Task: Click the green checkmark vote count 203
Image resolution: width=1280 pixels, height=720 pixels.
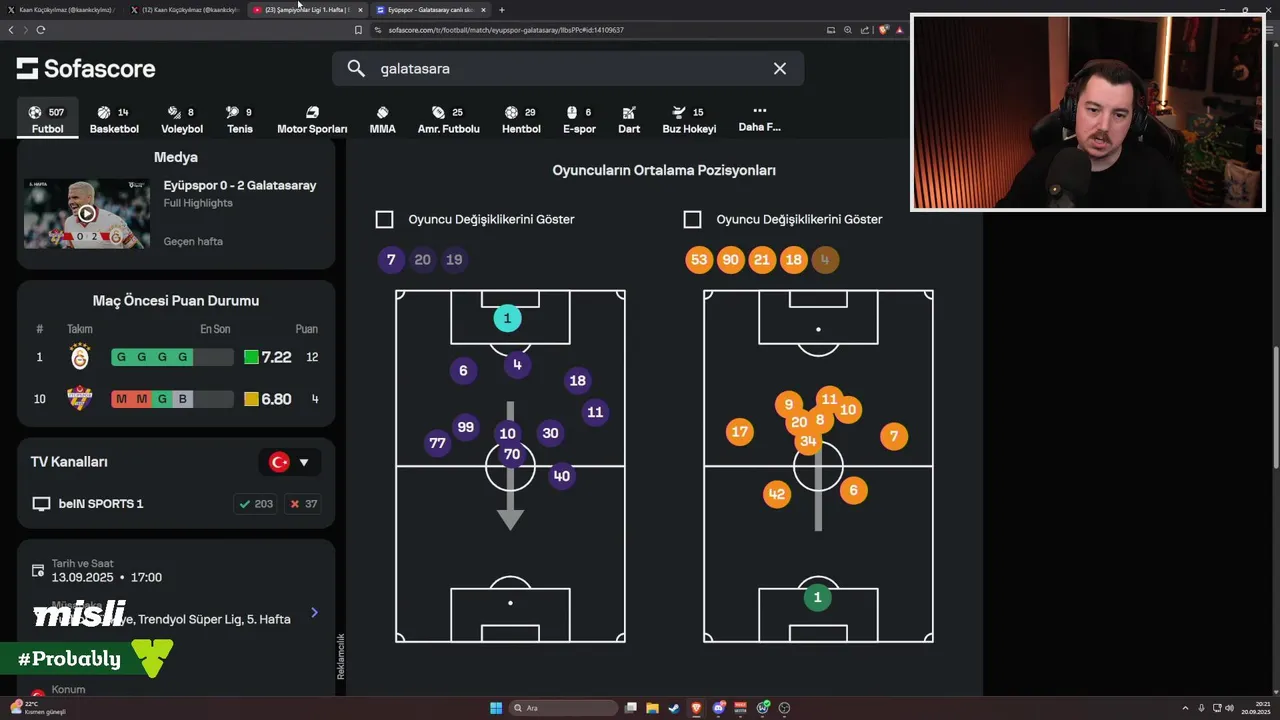Action: click(255, 504)
